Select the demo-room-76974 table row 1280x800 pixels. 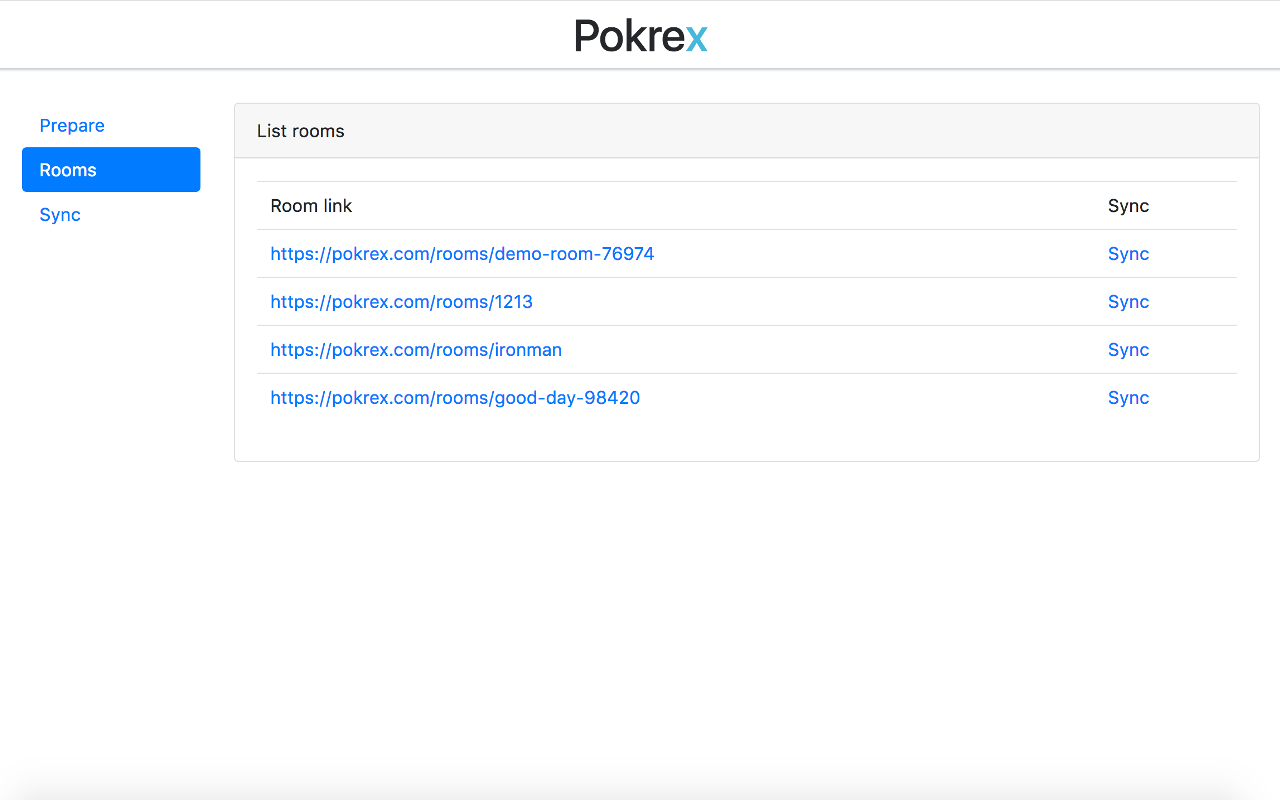click(747, 254)
